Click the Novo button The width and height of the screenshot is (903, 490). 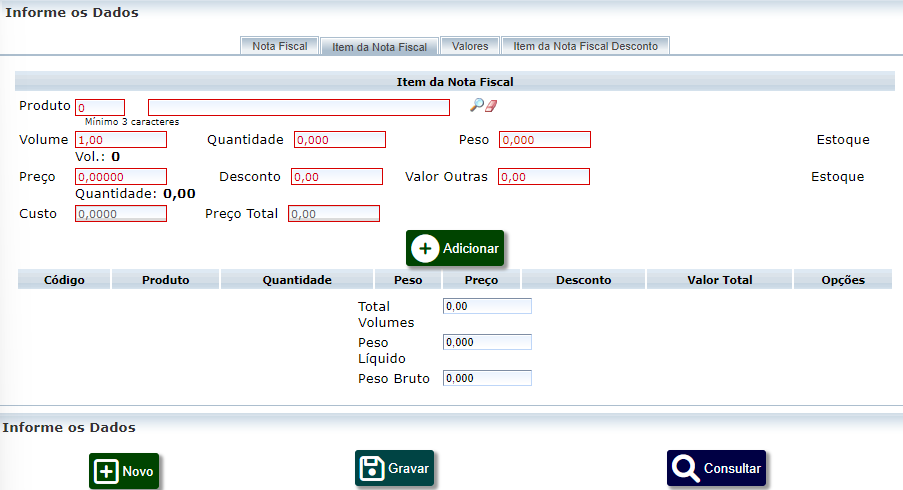pos(124,471)
